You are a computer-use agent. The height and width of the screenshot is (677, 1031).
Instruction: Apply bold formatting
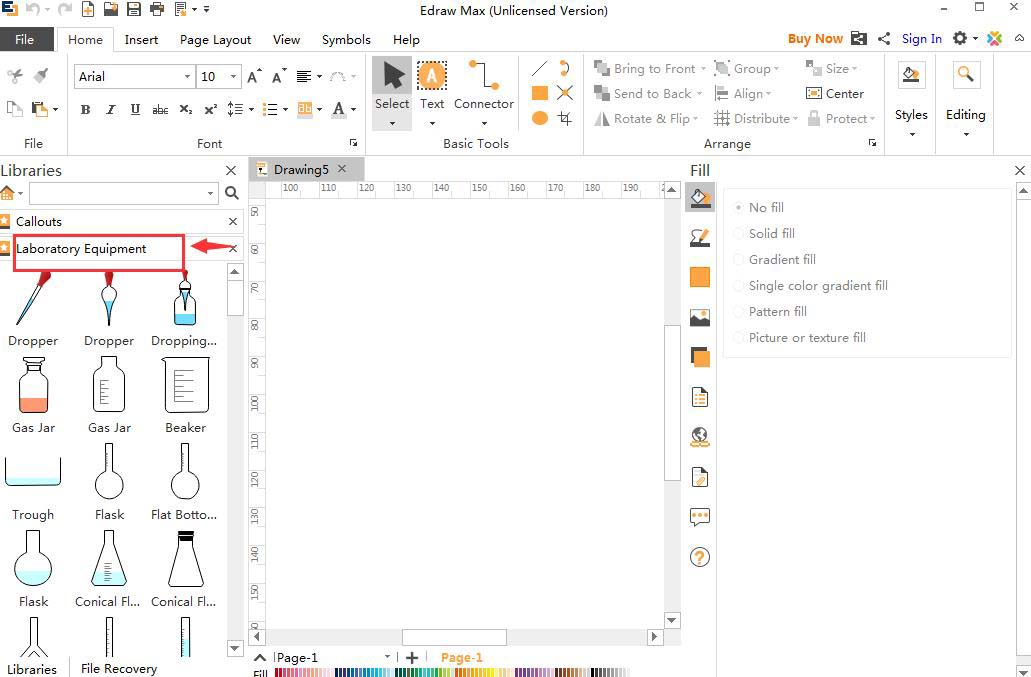pos(85,110)
